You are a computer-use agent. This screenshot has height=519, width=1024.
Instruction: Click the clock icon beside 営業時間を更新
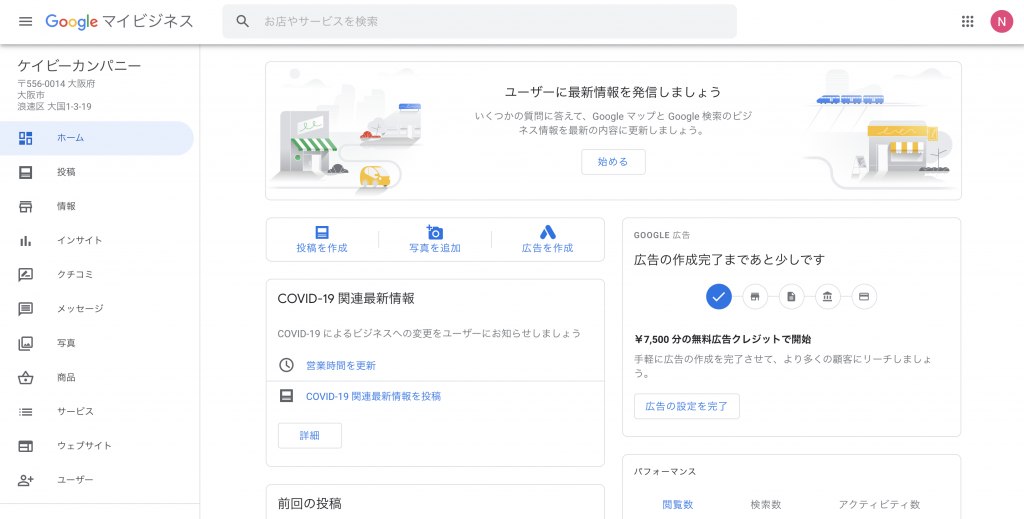(x=286, y=365)
